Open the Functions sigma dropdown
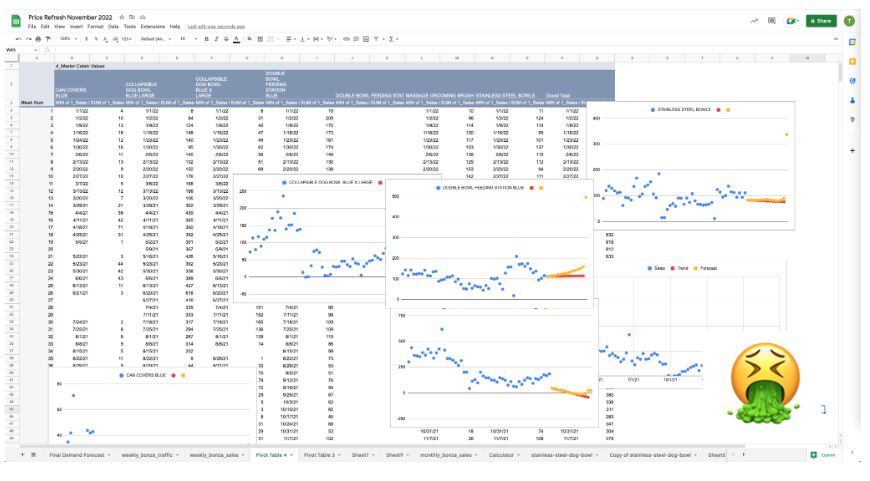 click(x=393, y=39)
